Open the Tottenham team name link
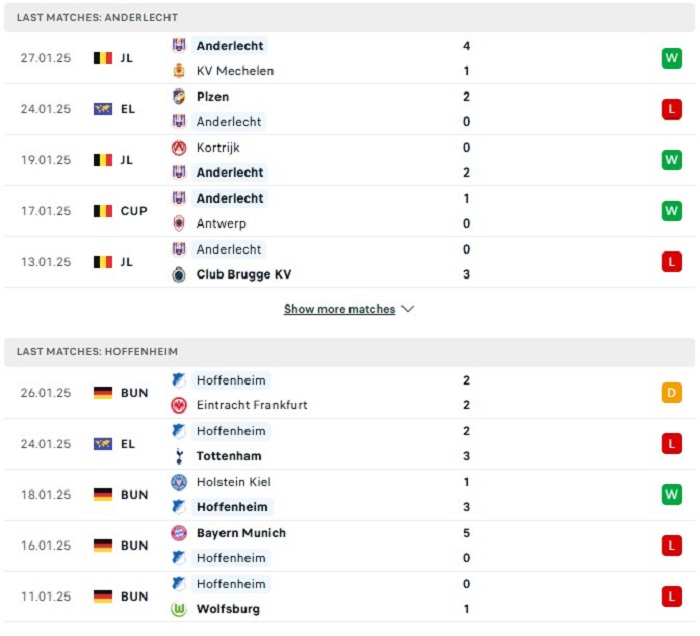 click(229, 456)
